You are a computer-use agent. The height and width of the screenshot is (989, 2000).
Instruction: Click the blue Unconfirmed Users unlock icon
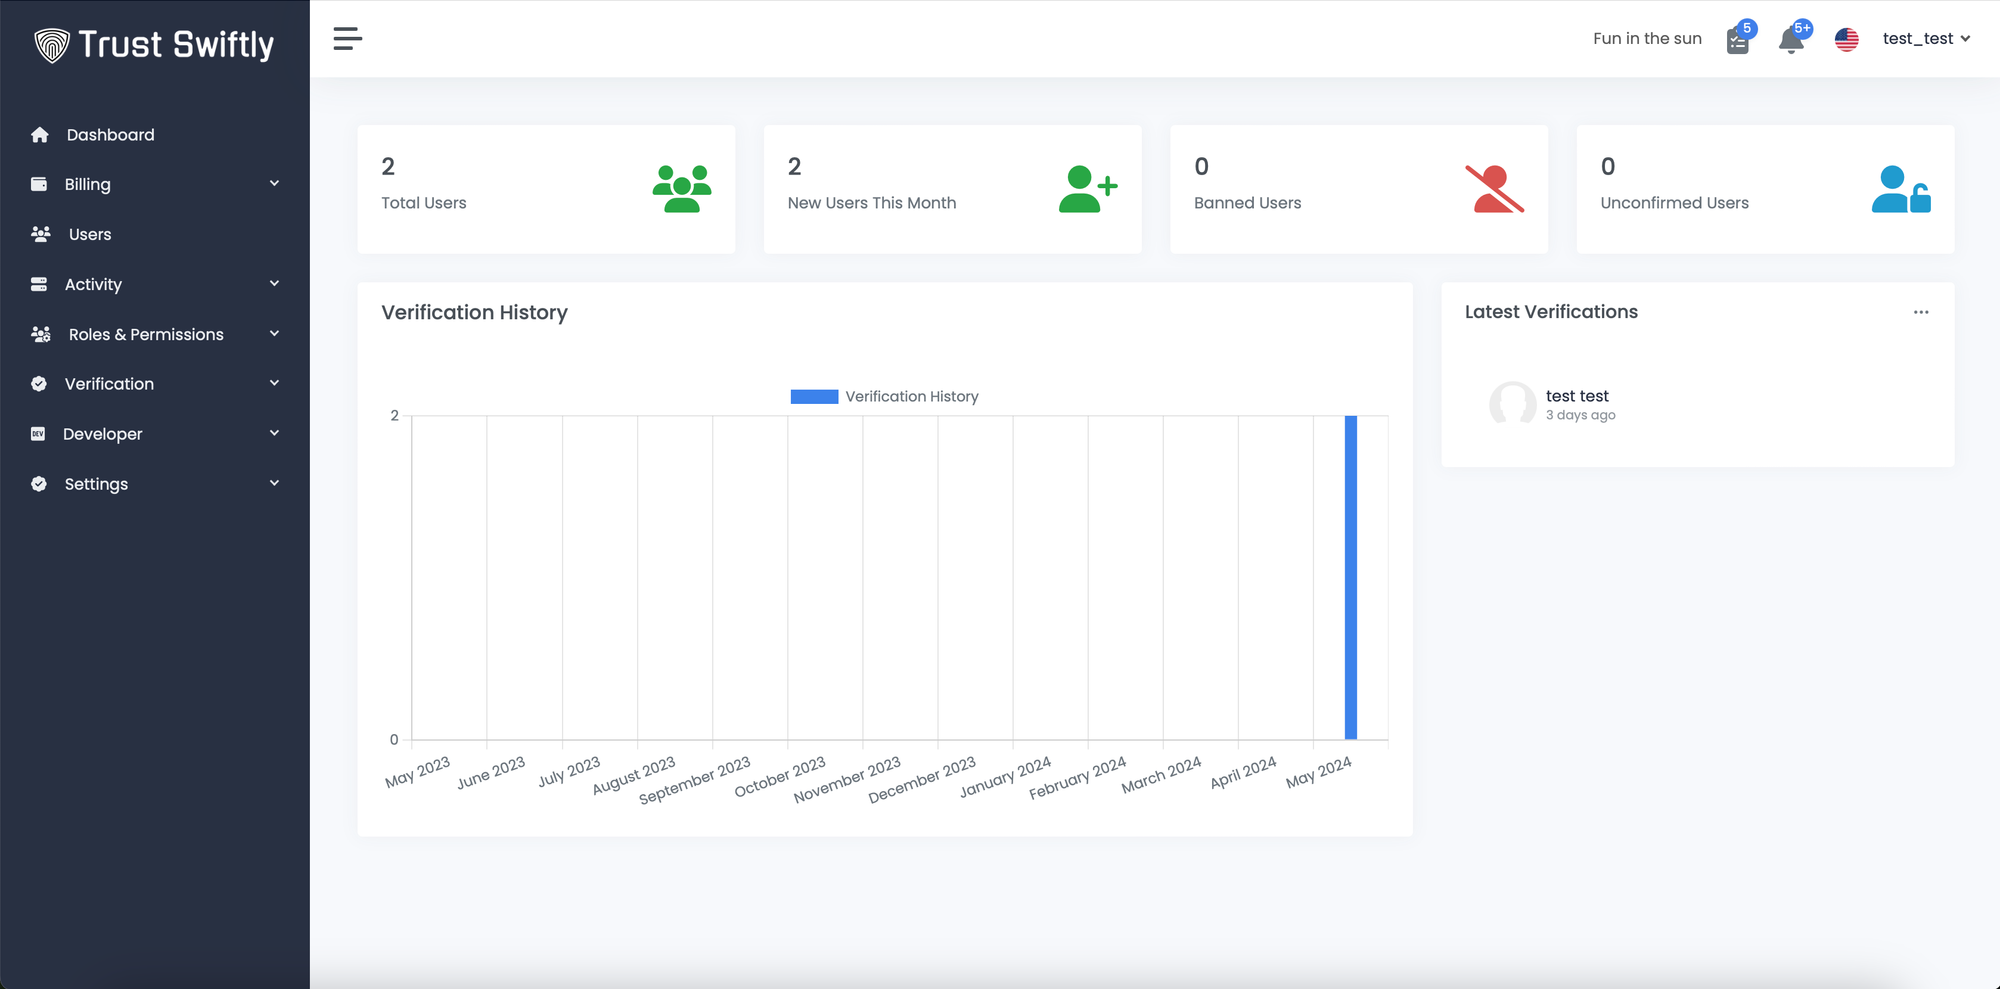(1900, 189)
